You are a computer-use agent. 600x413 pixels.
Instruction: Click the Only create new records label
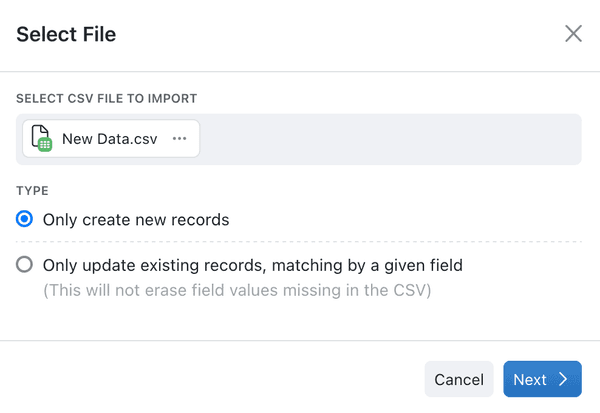136,220
